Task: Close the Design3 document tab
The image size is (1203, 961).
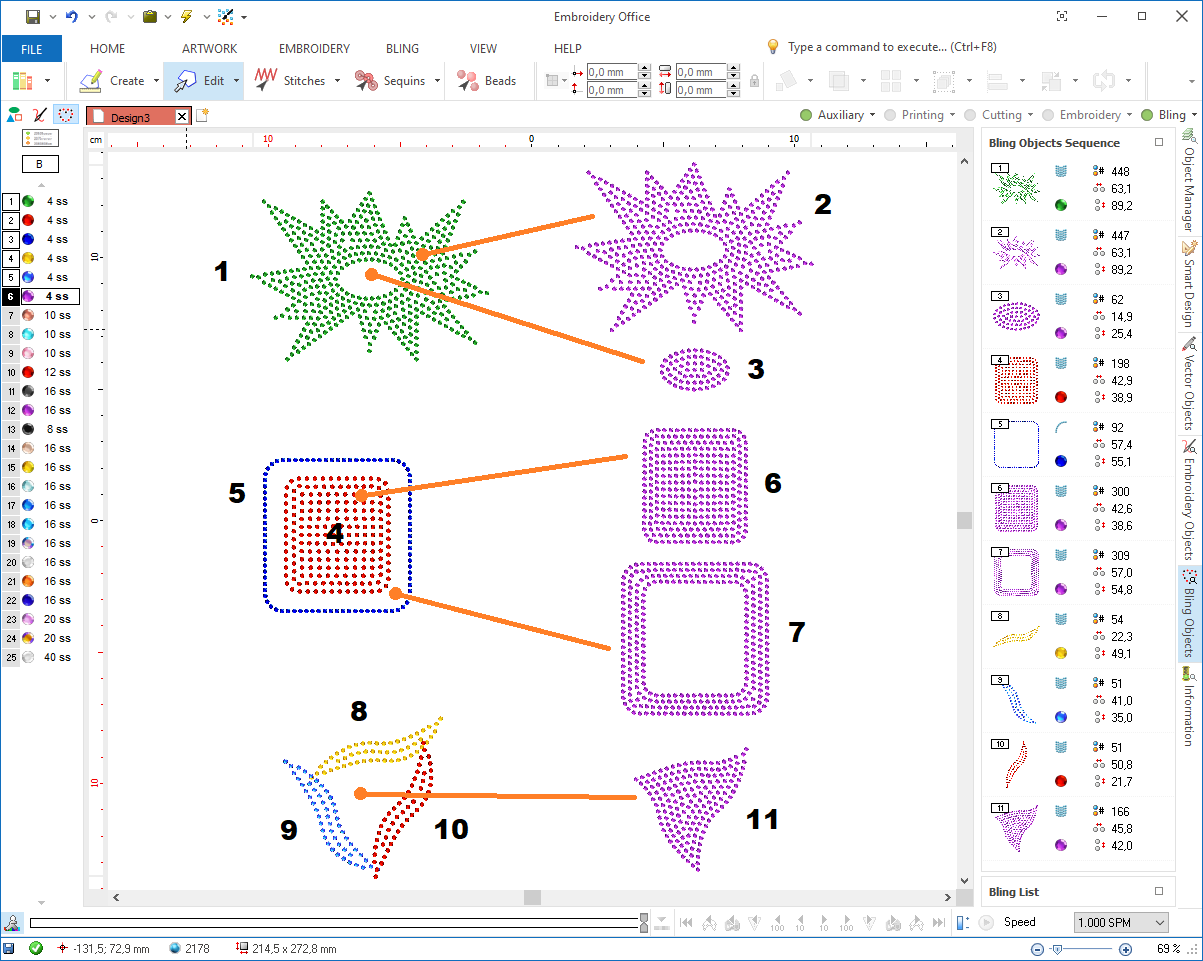Action: [182, 116]
